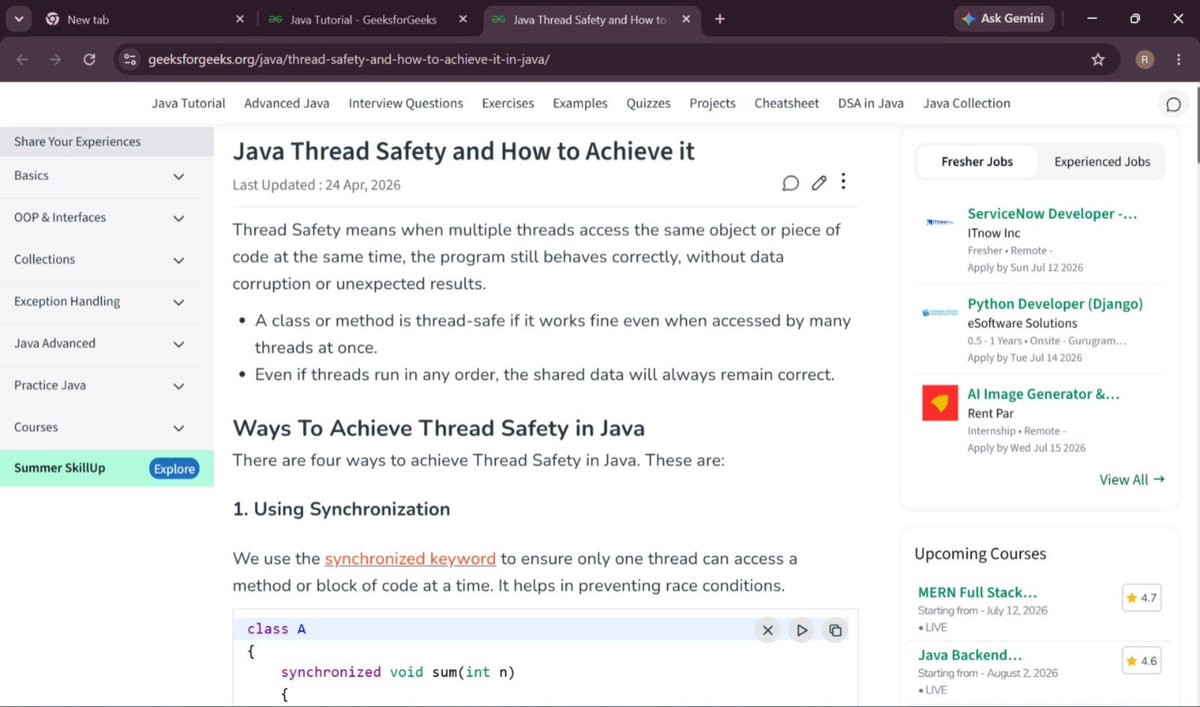1200x707 pixels.
Task: Click the browser back arrow
Action: tap(22, 60)
